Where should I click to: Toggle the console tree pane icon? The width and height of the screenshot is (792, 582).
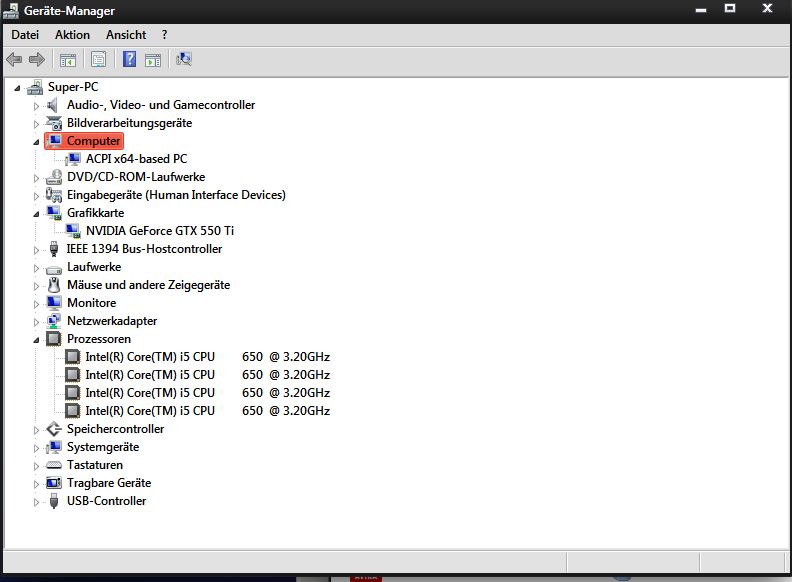tap(68, 59)
